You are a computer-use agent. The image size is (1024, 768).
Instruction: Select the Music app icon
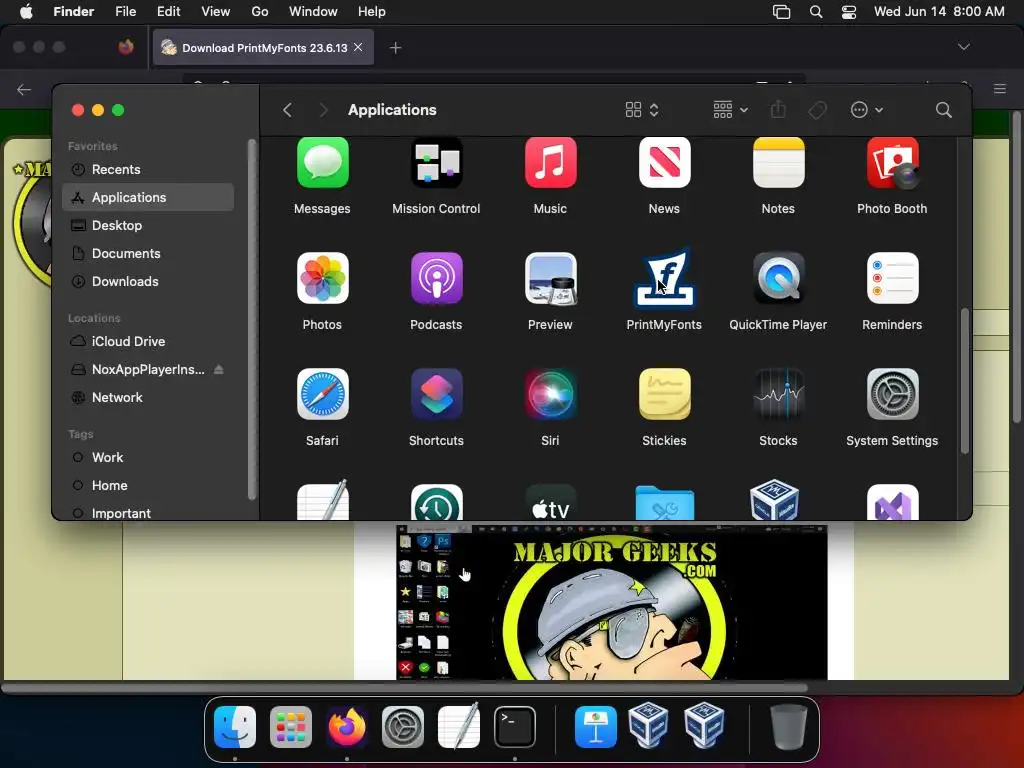click(x=551, y=163)
